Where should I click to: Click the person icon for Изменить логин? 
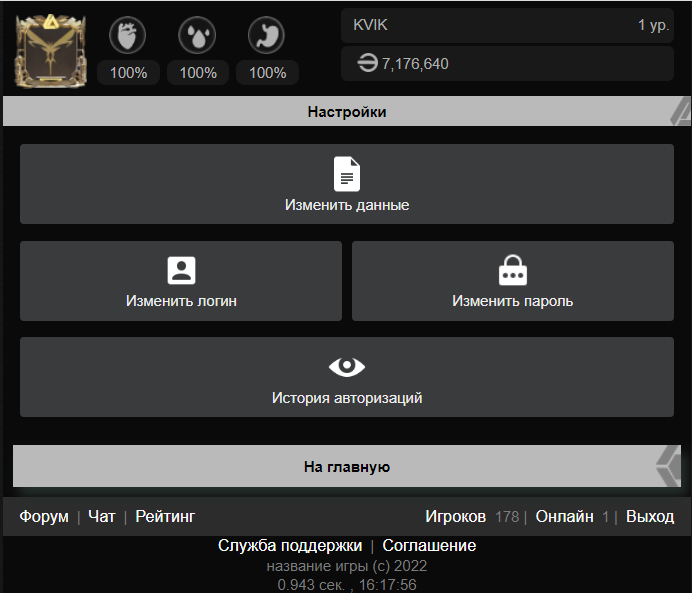pos(181,270)
